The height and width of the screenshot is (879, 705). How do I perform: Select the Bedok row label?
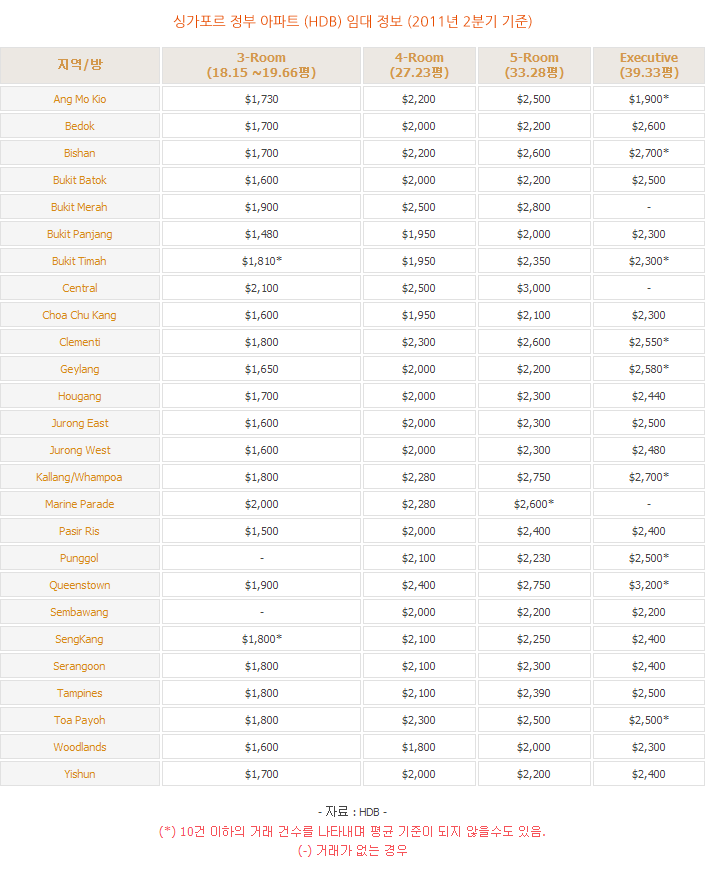(x=80, y=126)
